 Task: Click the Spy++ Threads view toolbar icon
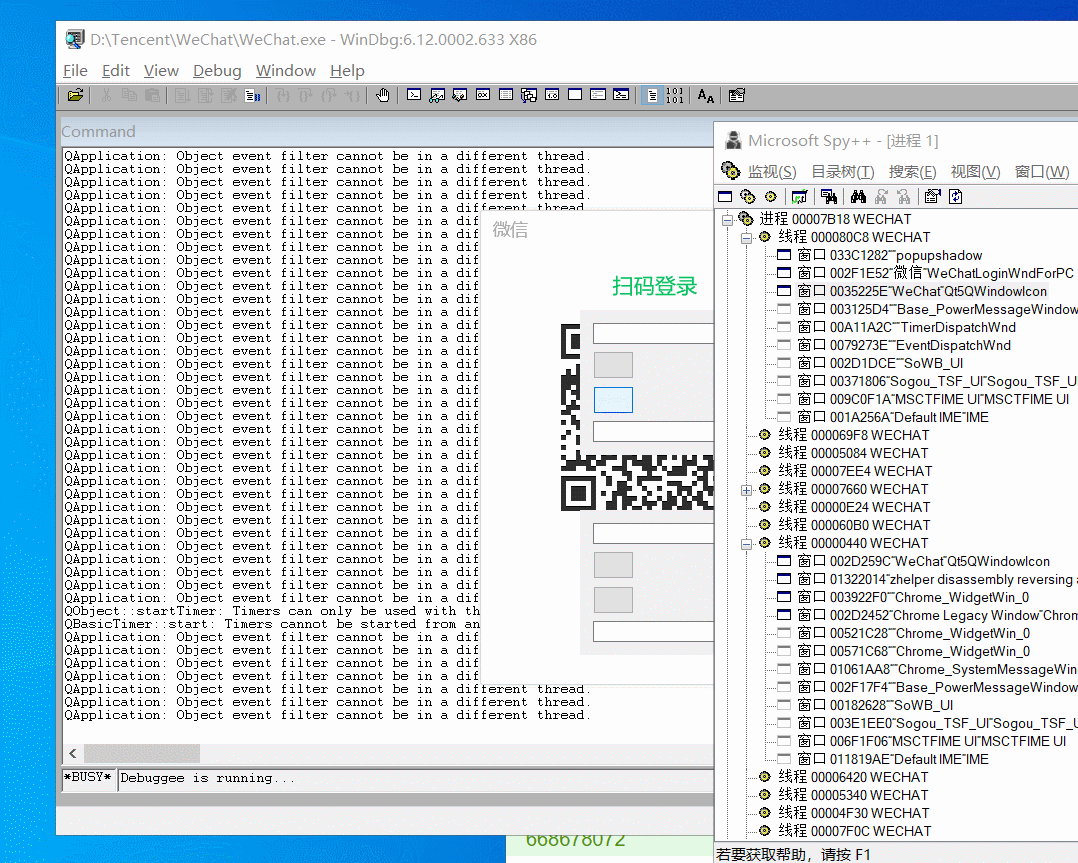click(771, 197)
